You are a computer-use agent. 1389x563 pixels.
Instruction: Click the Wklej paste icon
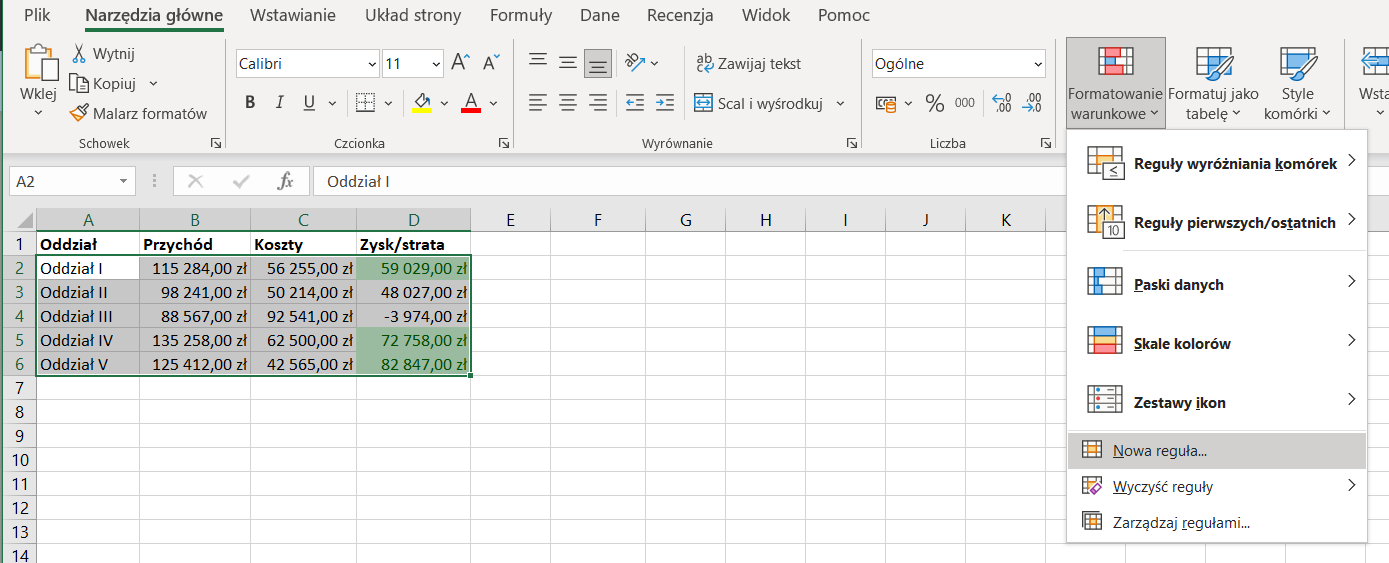point(40,62)
